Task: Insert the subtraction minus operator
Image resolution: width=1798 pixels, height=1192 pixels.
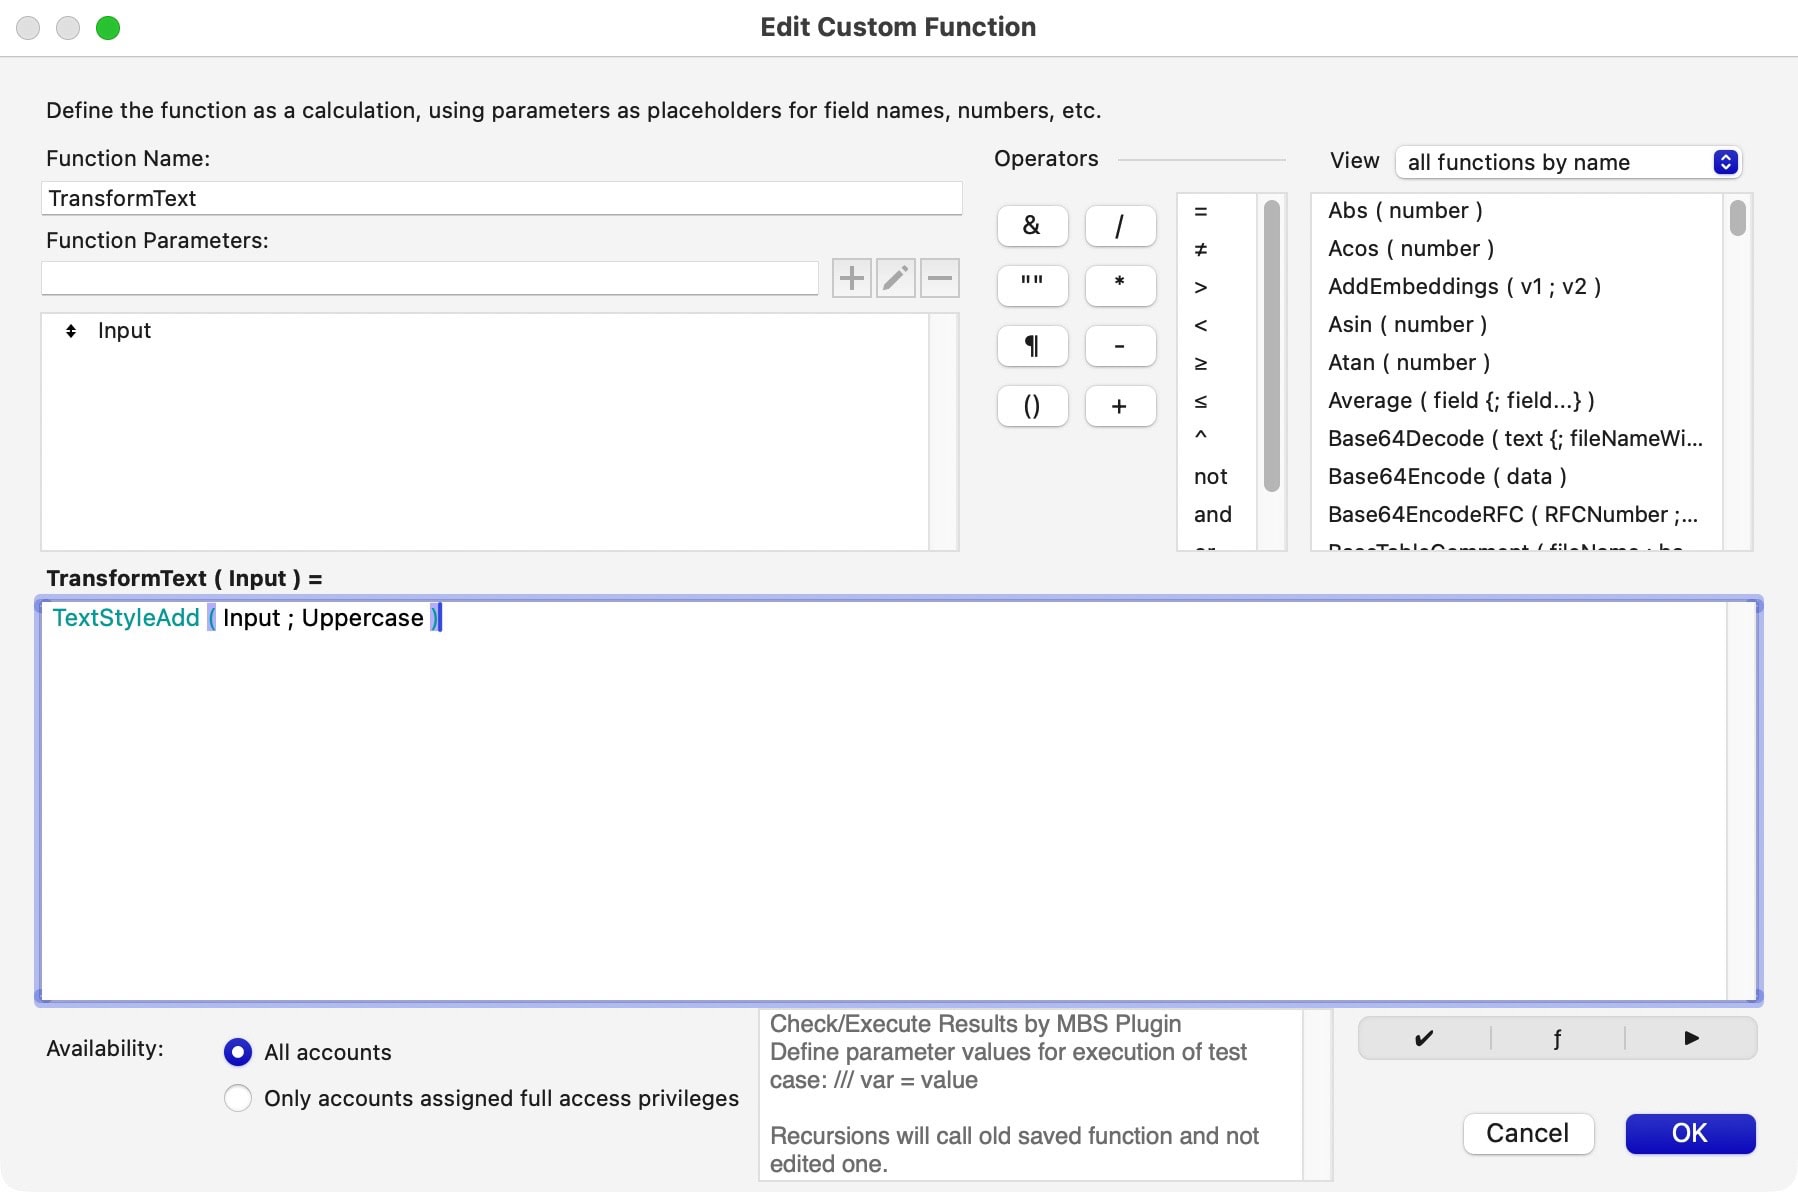Action: pyautogui.click(x=1120, y=346)
